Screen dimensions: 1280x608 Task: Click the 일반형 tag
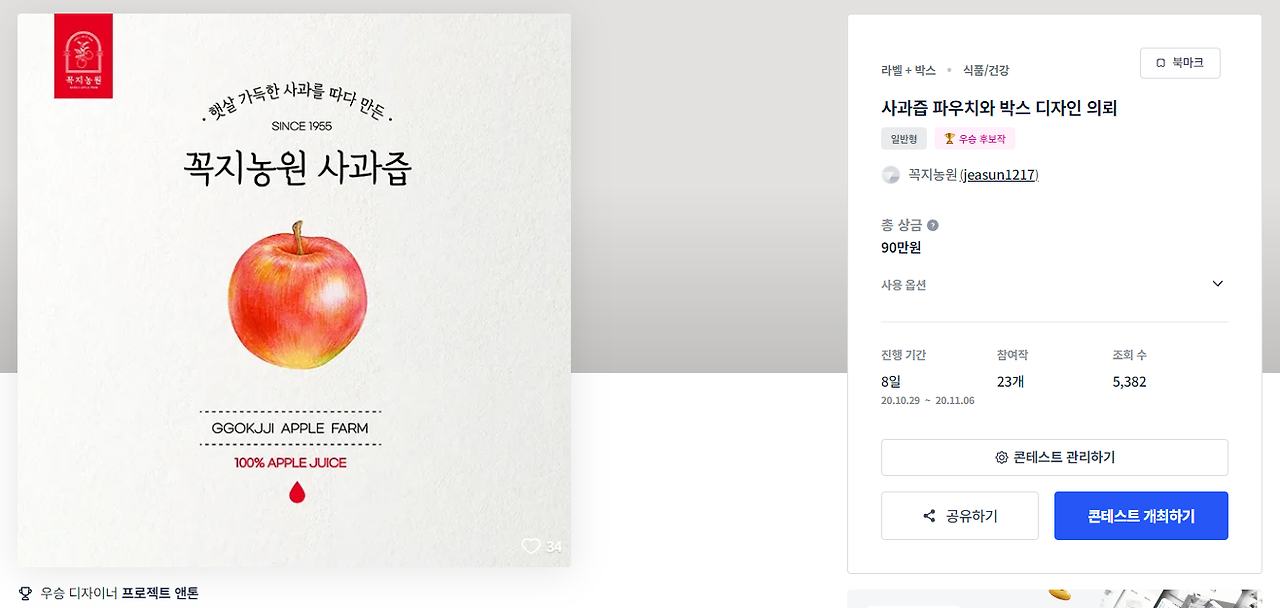904,139
